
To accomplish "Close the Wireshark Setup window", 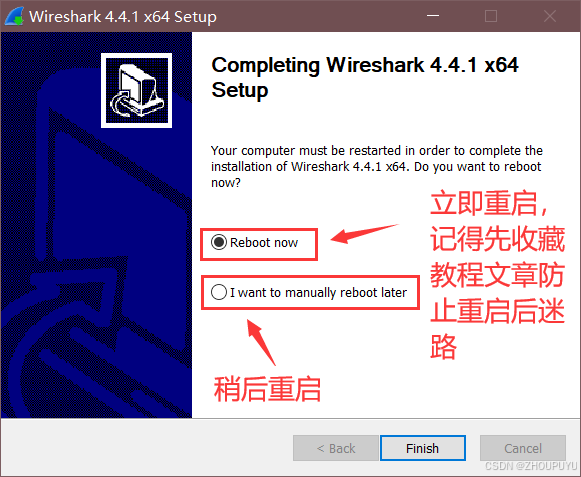I will pyautogui.click(x=550, y=16).
